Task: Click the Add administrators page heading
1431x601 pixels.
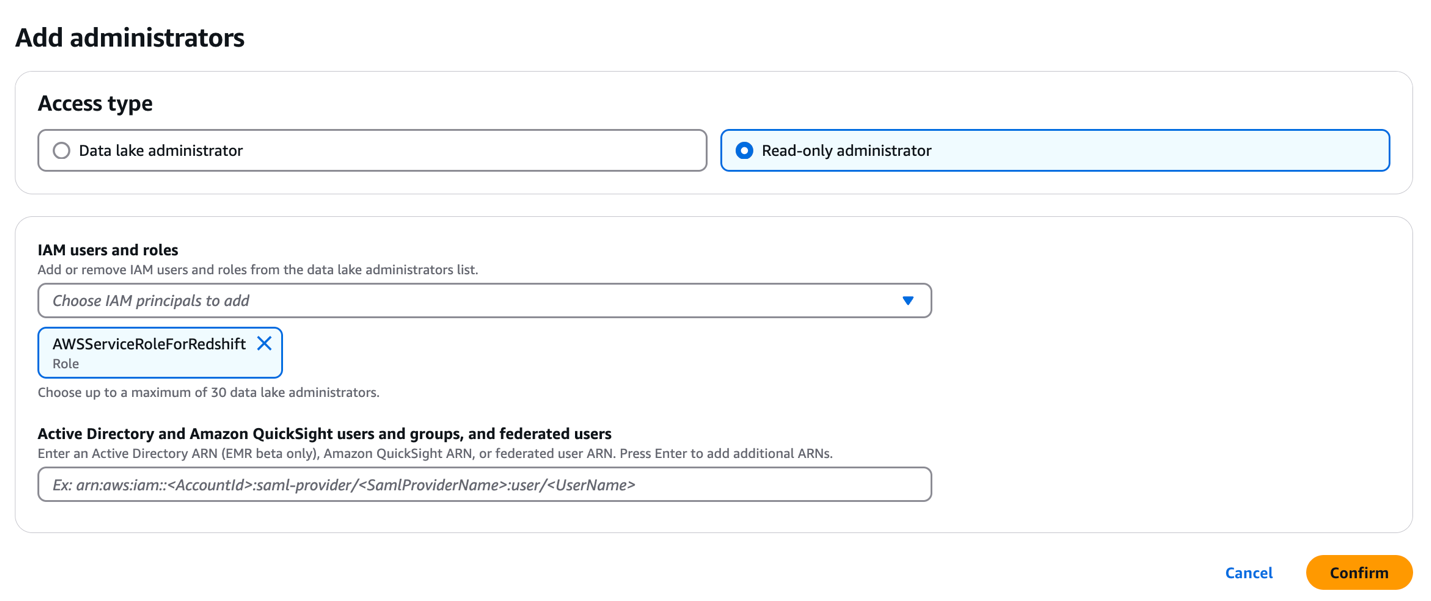Action: [x=130, y=38]
